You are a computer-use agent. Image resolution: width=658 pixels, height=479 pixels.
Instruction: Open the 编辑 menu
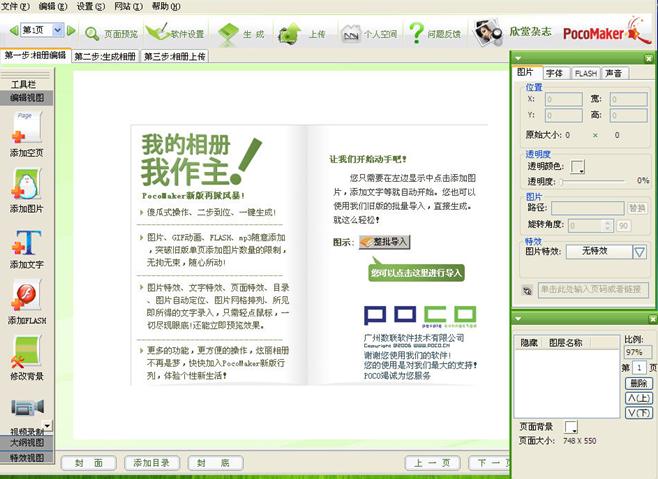click(x=53, y=6)
